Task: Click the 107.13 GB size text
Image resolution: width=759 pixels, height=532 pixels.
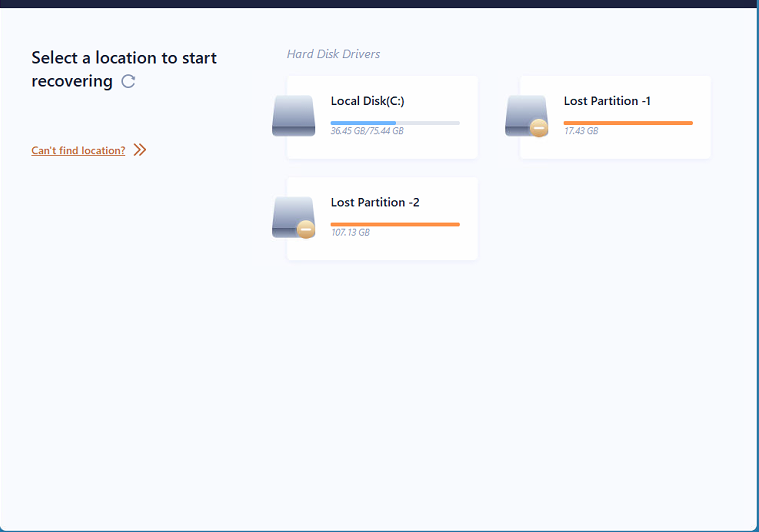Action: coord(350,232)
